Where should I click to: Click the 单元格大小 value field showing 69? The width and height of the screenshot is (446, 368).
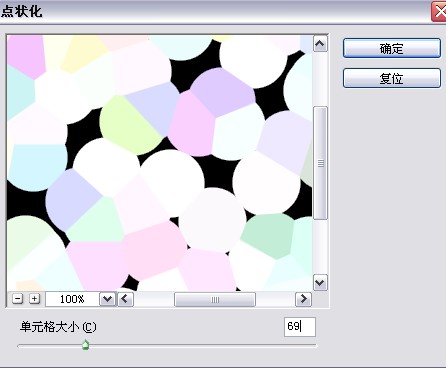pos(300,327)
